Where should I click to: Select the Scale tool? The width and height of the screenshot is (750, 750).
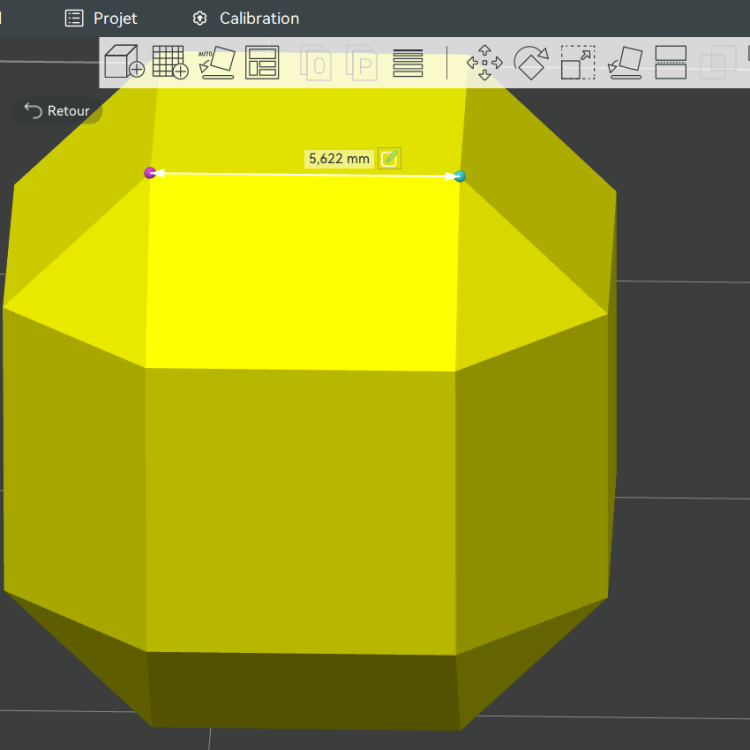(578, 62)
